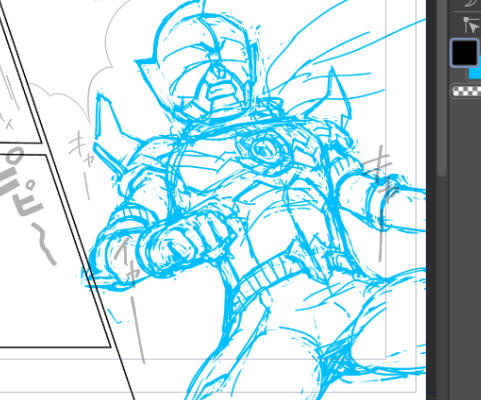Select the blue sub drawing color swatch
The image size is (481, 400).
475,73
